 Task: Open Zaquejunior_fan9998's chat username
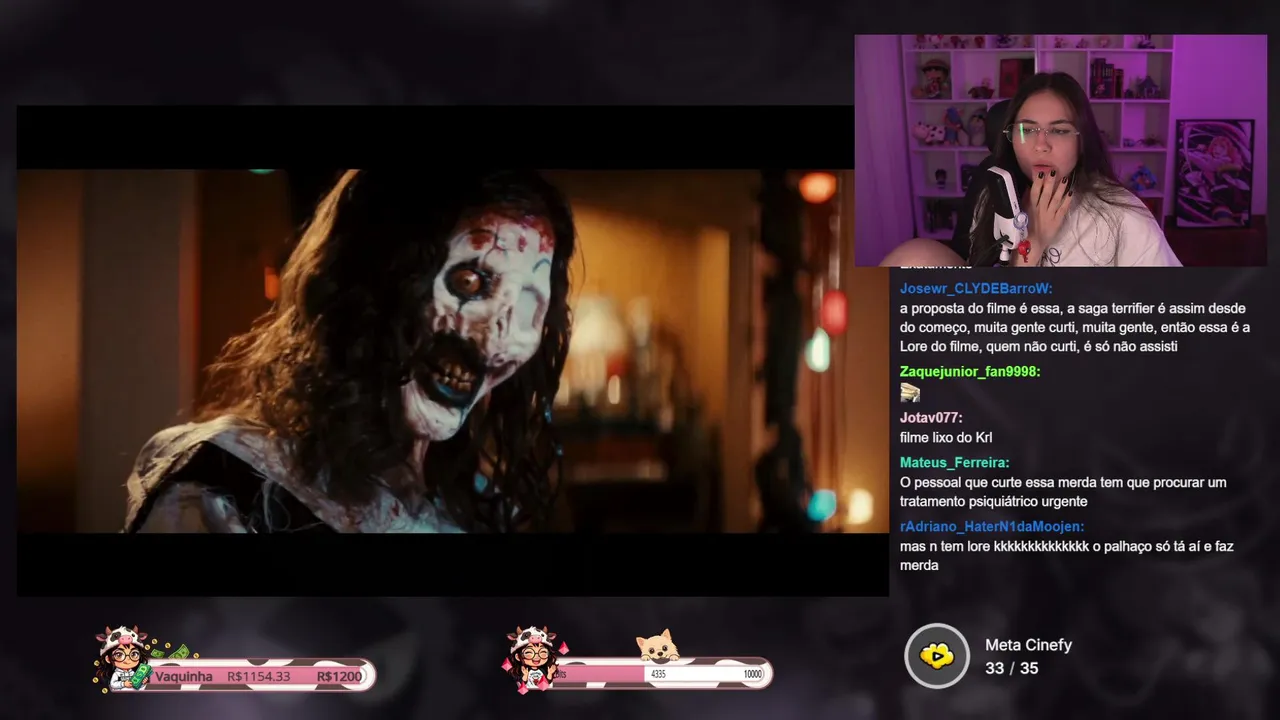coord(970,371)
